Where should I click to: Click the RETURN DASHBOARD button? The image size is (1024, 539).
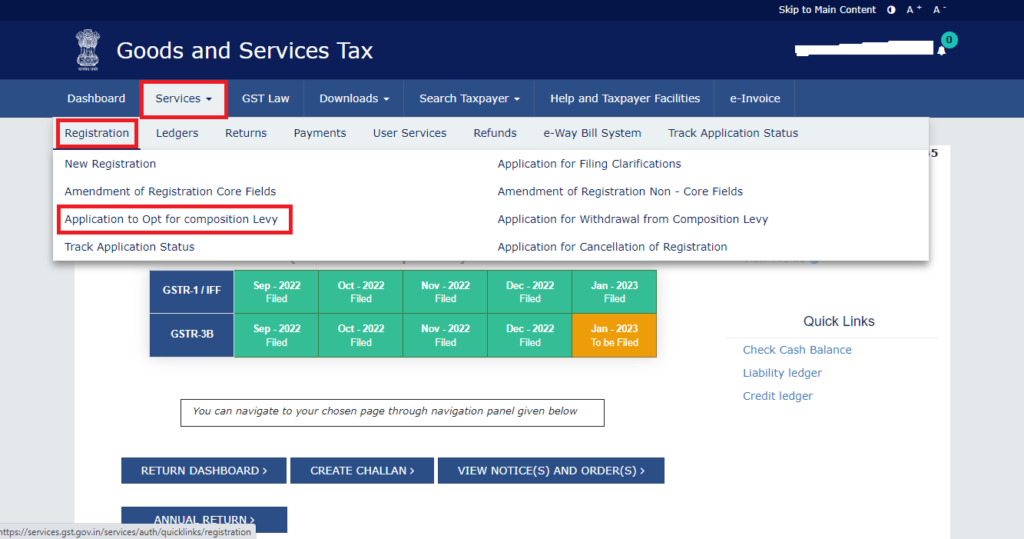click(x=204, y=470)
